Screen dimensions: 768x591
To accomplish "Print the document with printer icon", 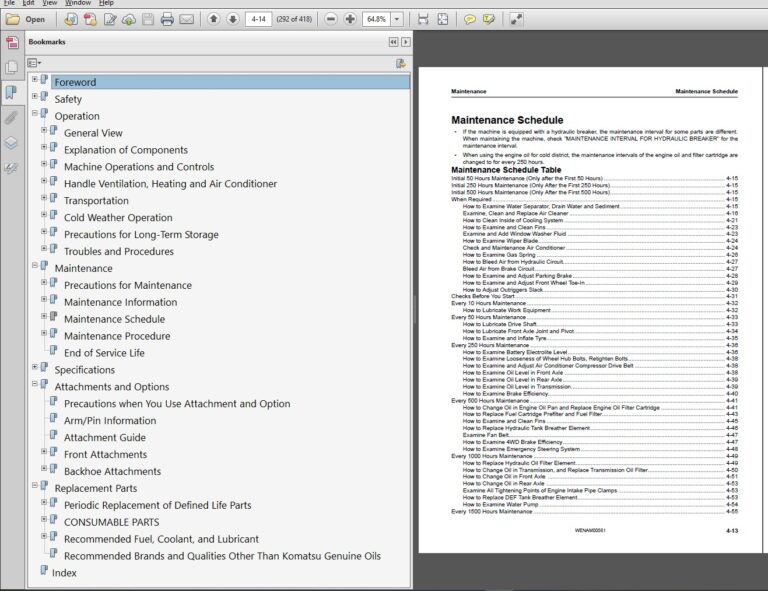I will tap(167, 20).
